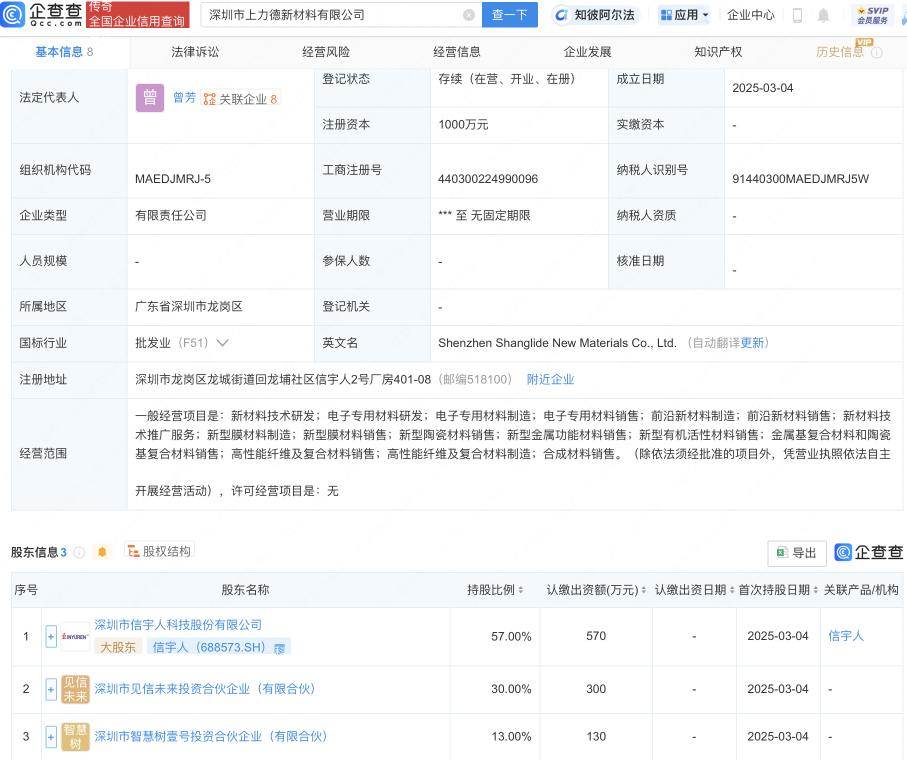Image resolution: width=907 pixels, height=760 pixels.
Task: Open SVIP 会员服务 badge
Action: (x=872, y=15)
